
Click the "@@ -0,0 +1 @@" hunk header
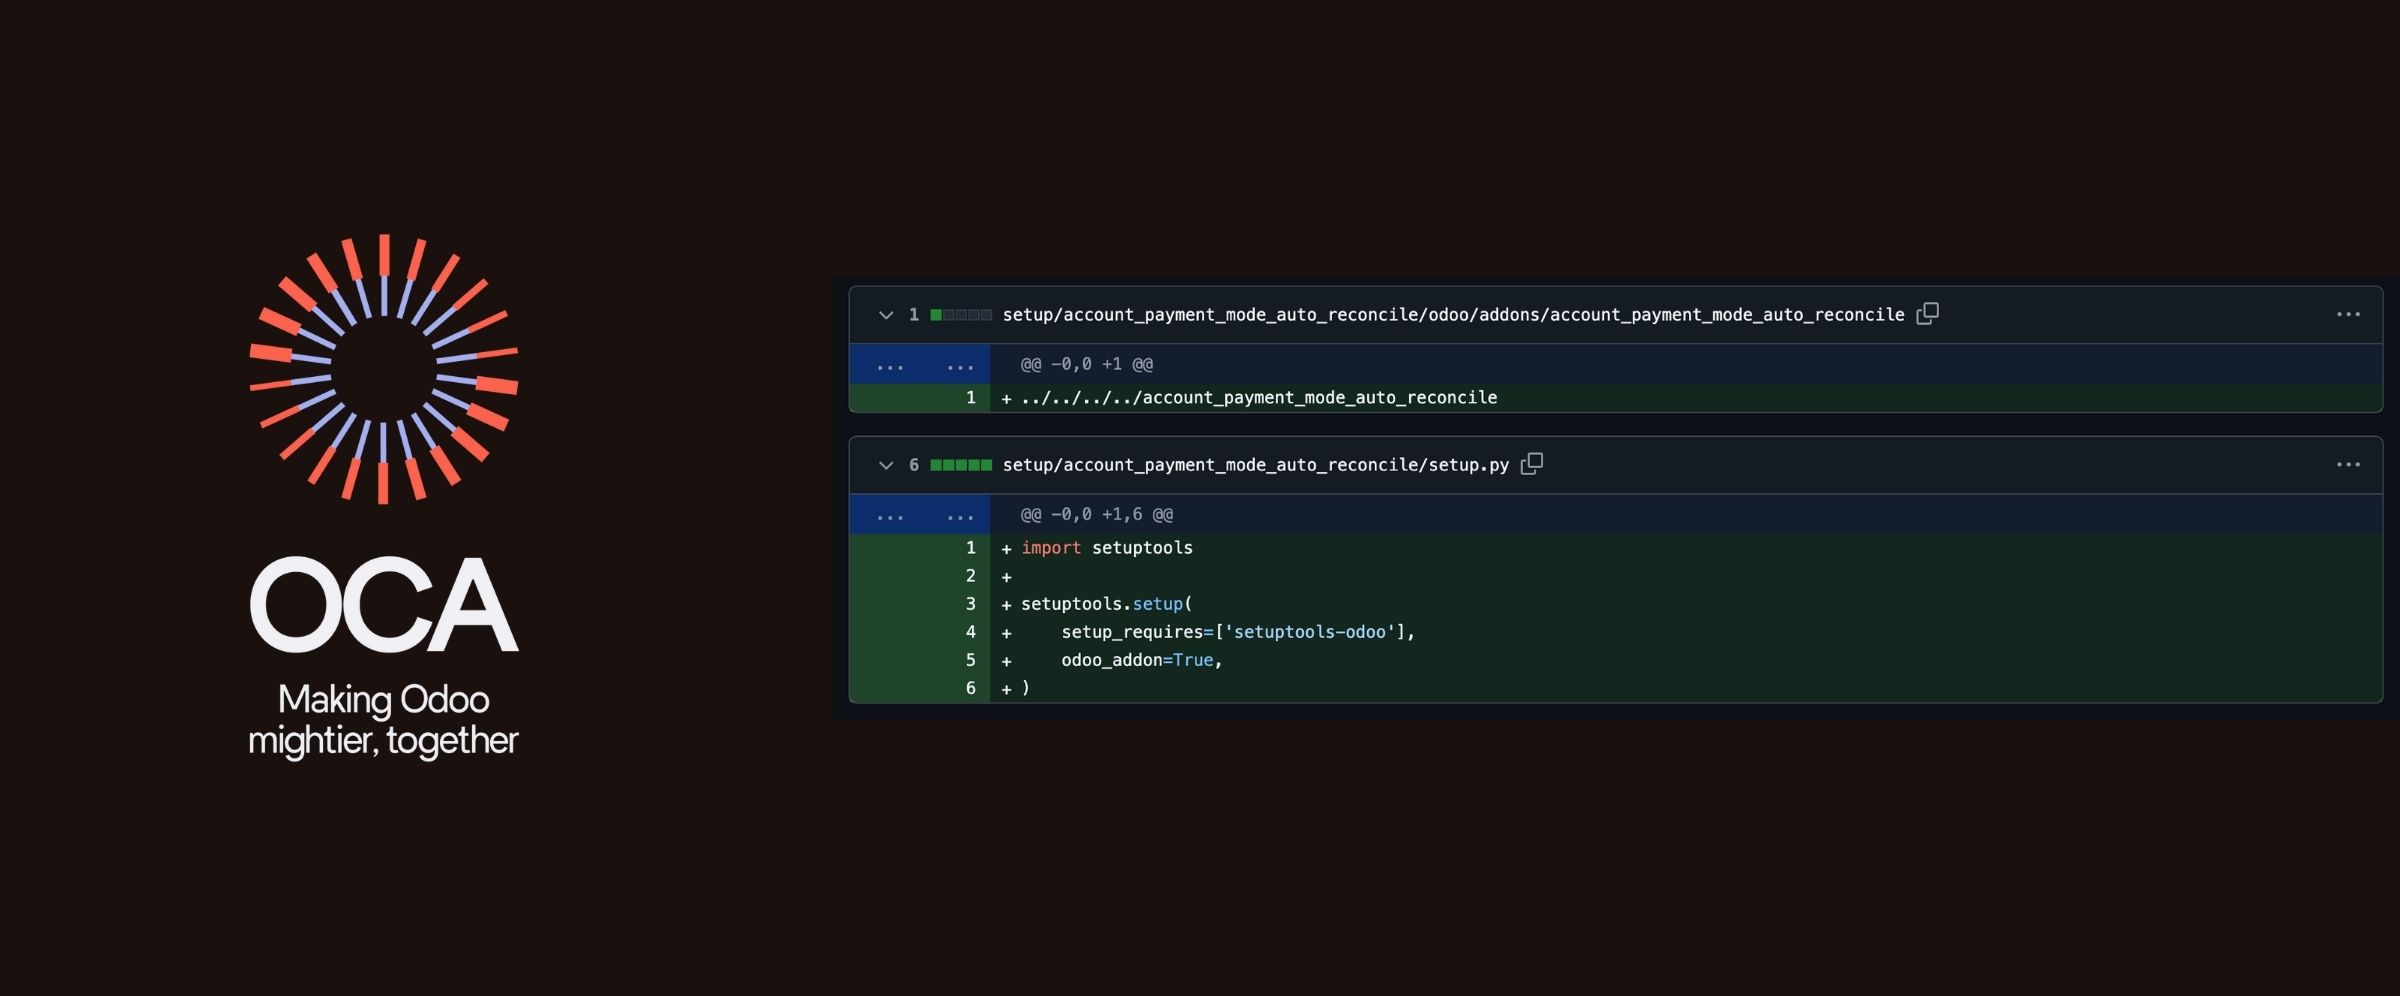[x=1087, y=364]
